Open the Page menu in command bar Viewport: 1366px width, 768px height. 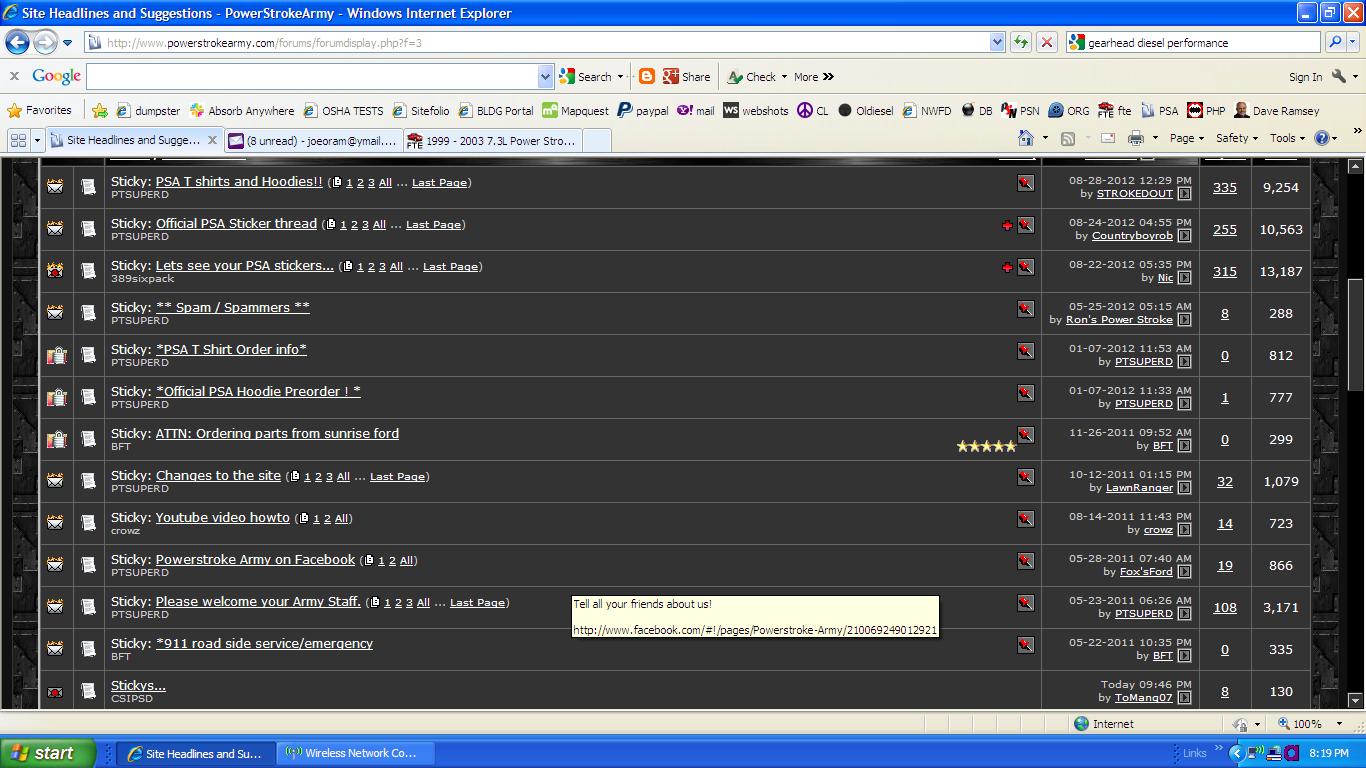(x=1186, y=138)
